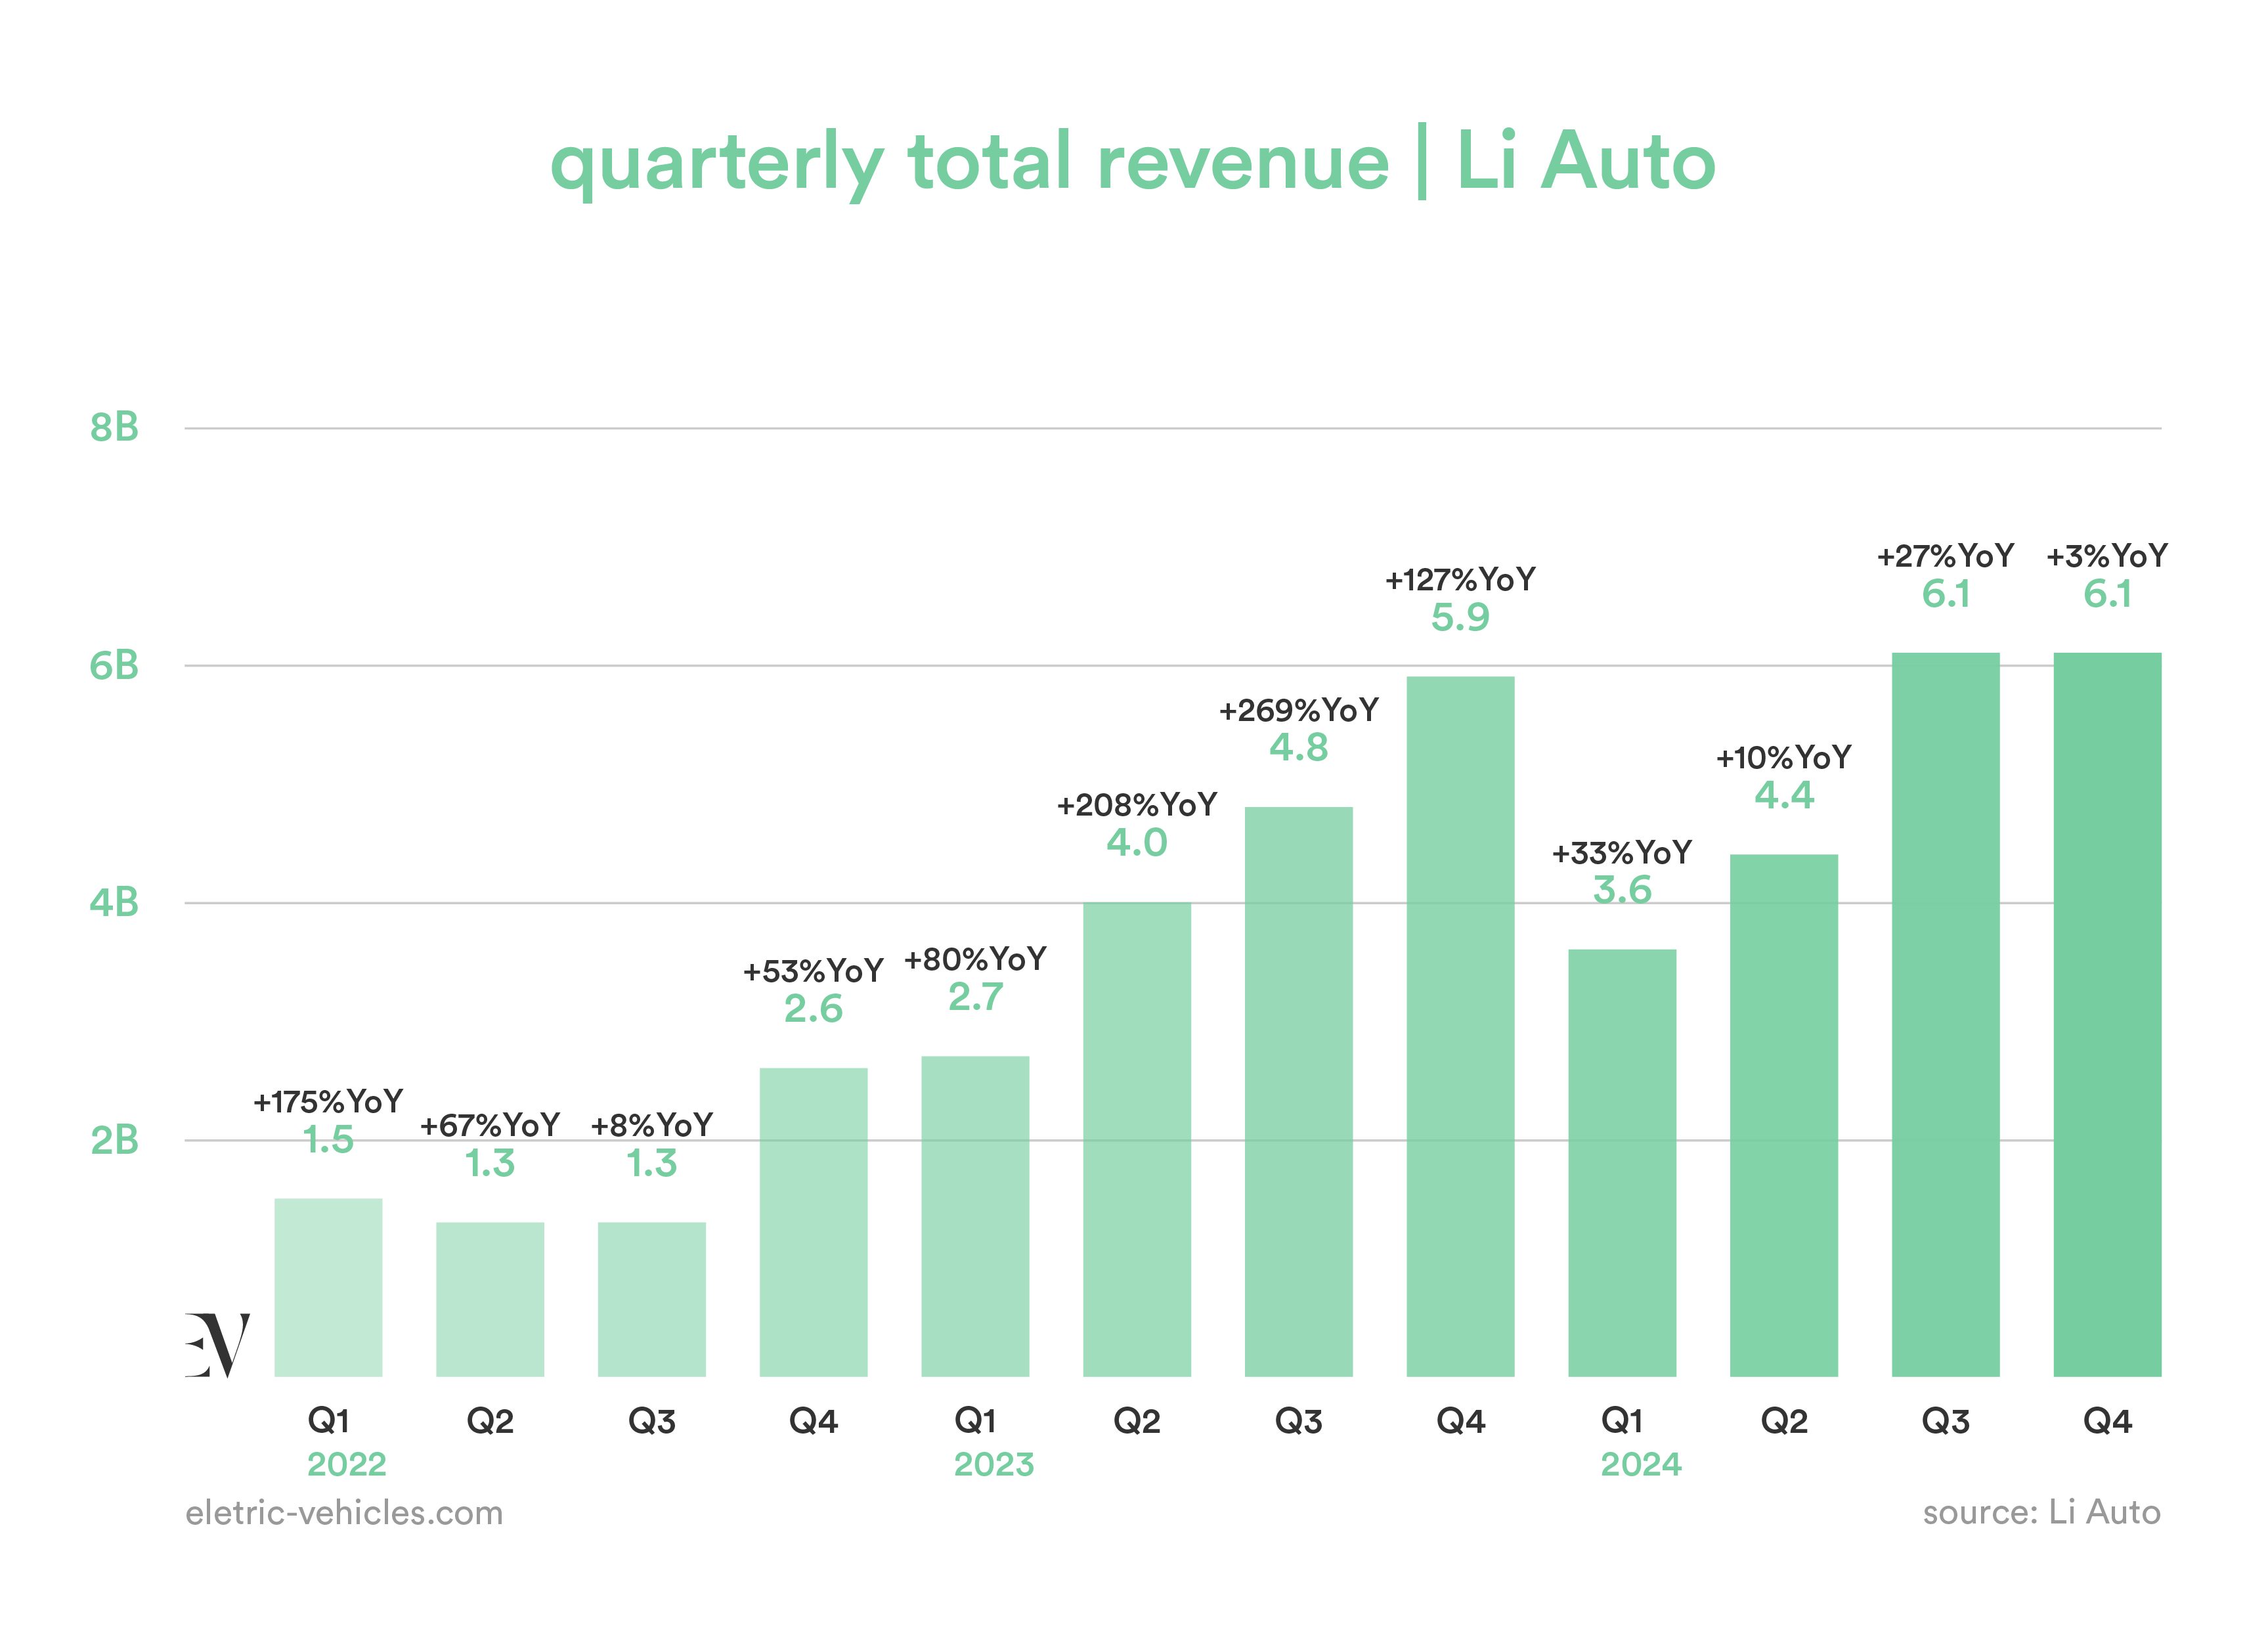Select the "+33%YoY" growth label
The height and width of the screenshot is (1643, 2268).
click(x=1622, y=853)
